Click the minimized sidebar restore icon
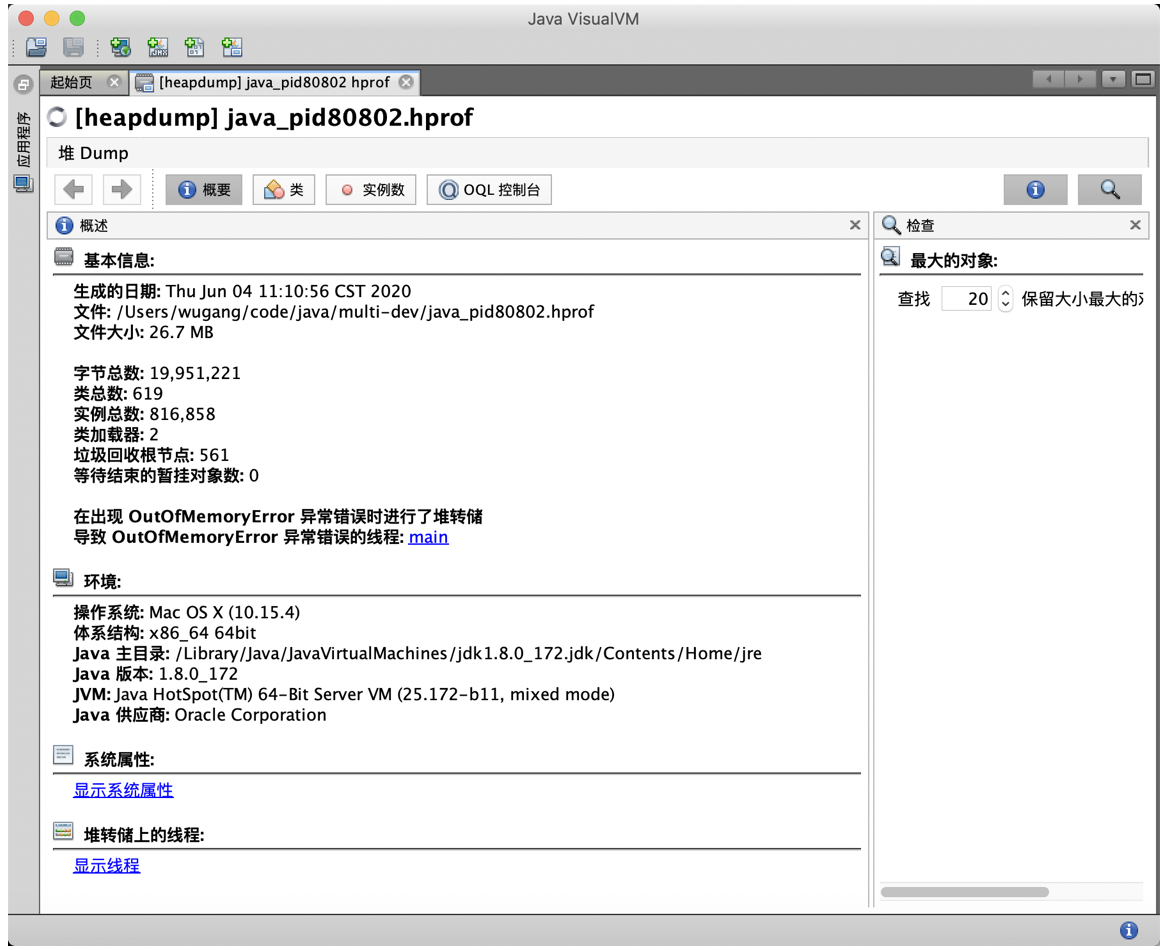Image resolution: width=1170 pixels, height=950 pixels. click(24, 84)
